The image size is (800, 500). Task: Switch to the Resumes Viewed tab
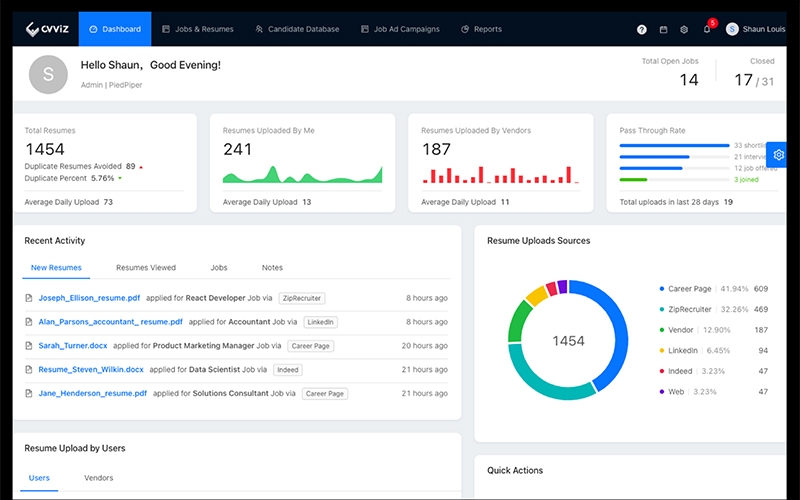coord(146,268)
